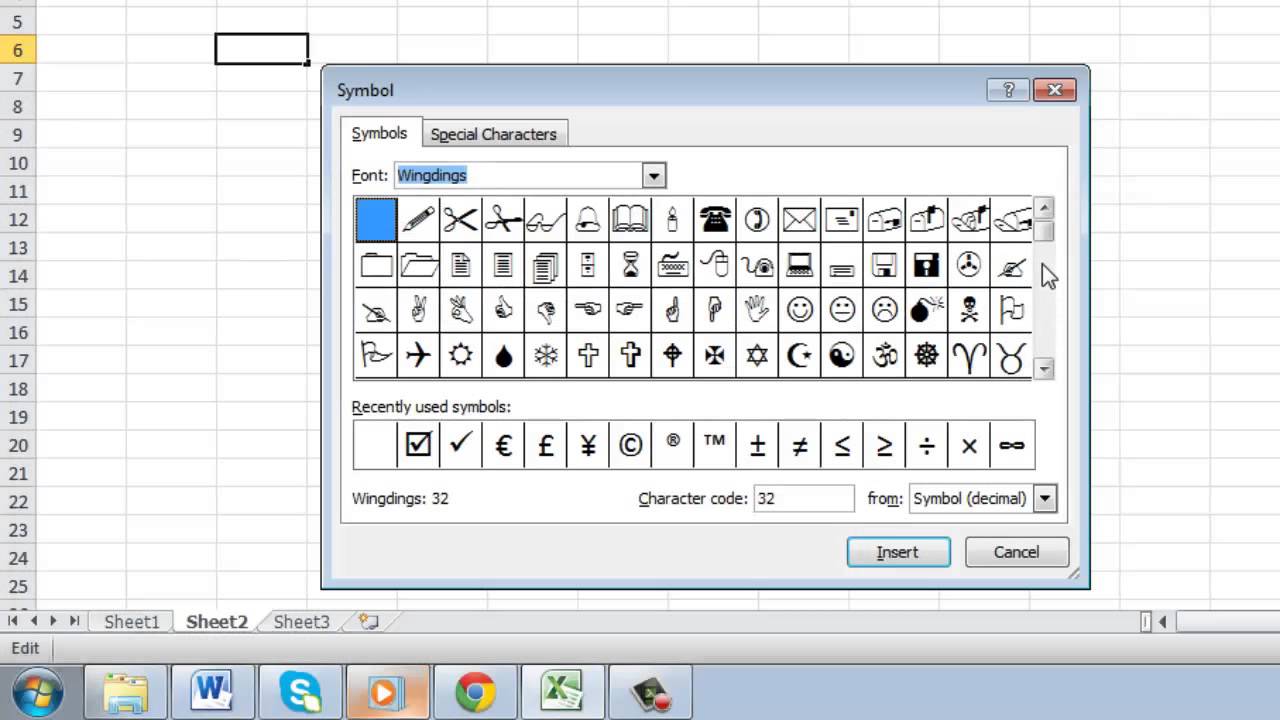Click inside the Character code field
The height and width of the screenshot is (720, 1280).
pyautogui.click(x=803, y=498)
